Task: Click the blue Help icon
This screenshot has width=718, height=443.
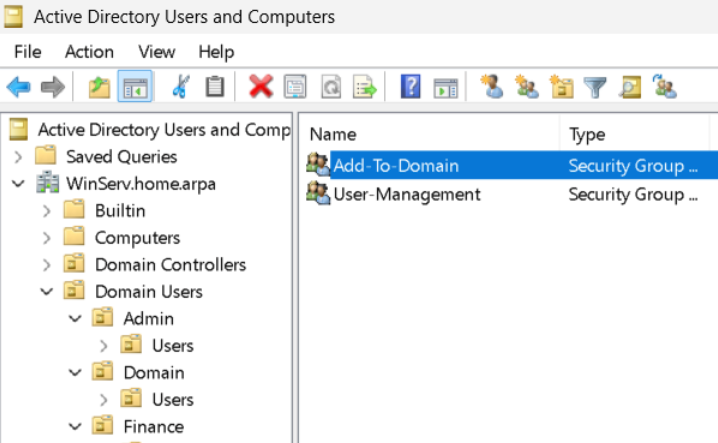Action: coord(410,88)
